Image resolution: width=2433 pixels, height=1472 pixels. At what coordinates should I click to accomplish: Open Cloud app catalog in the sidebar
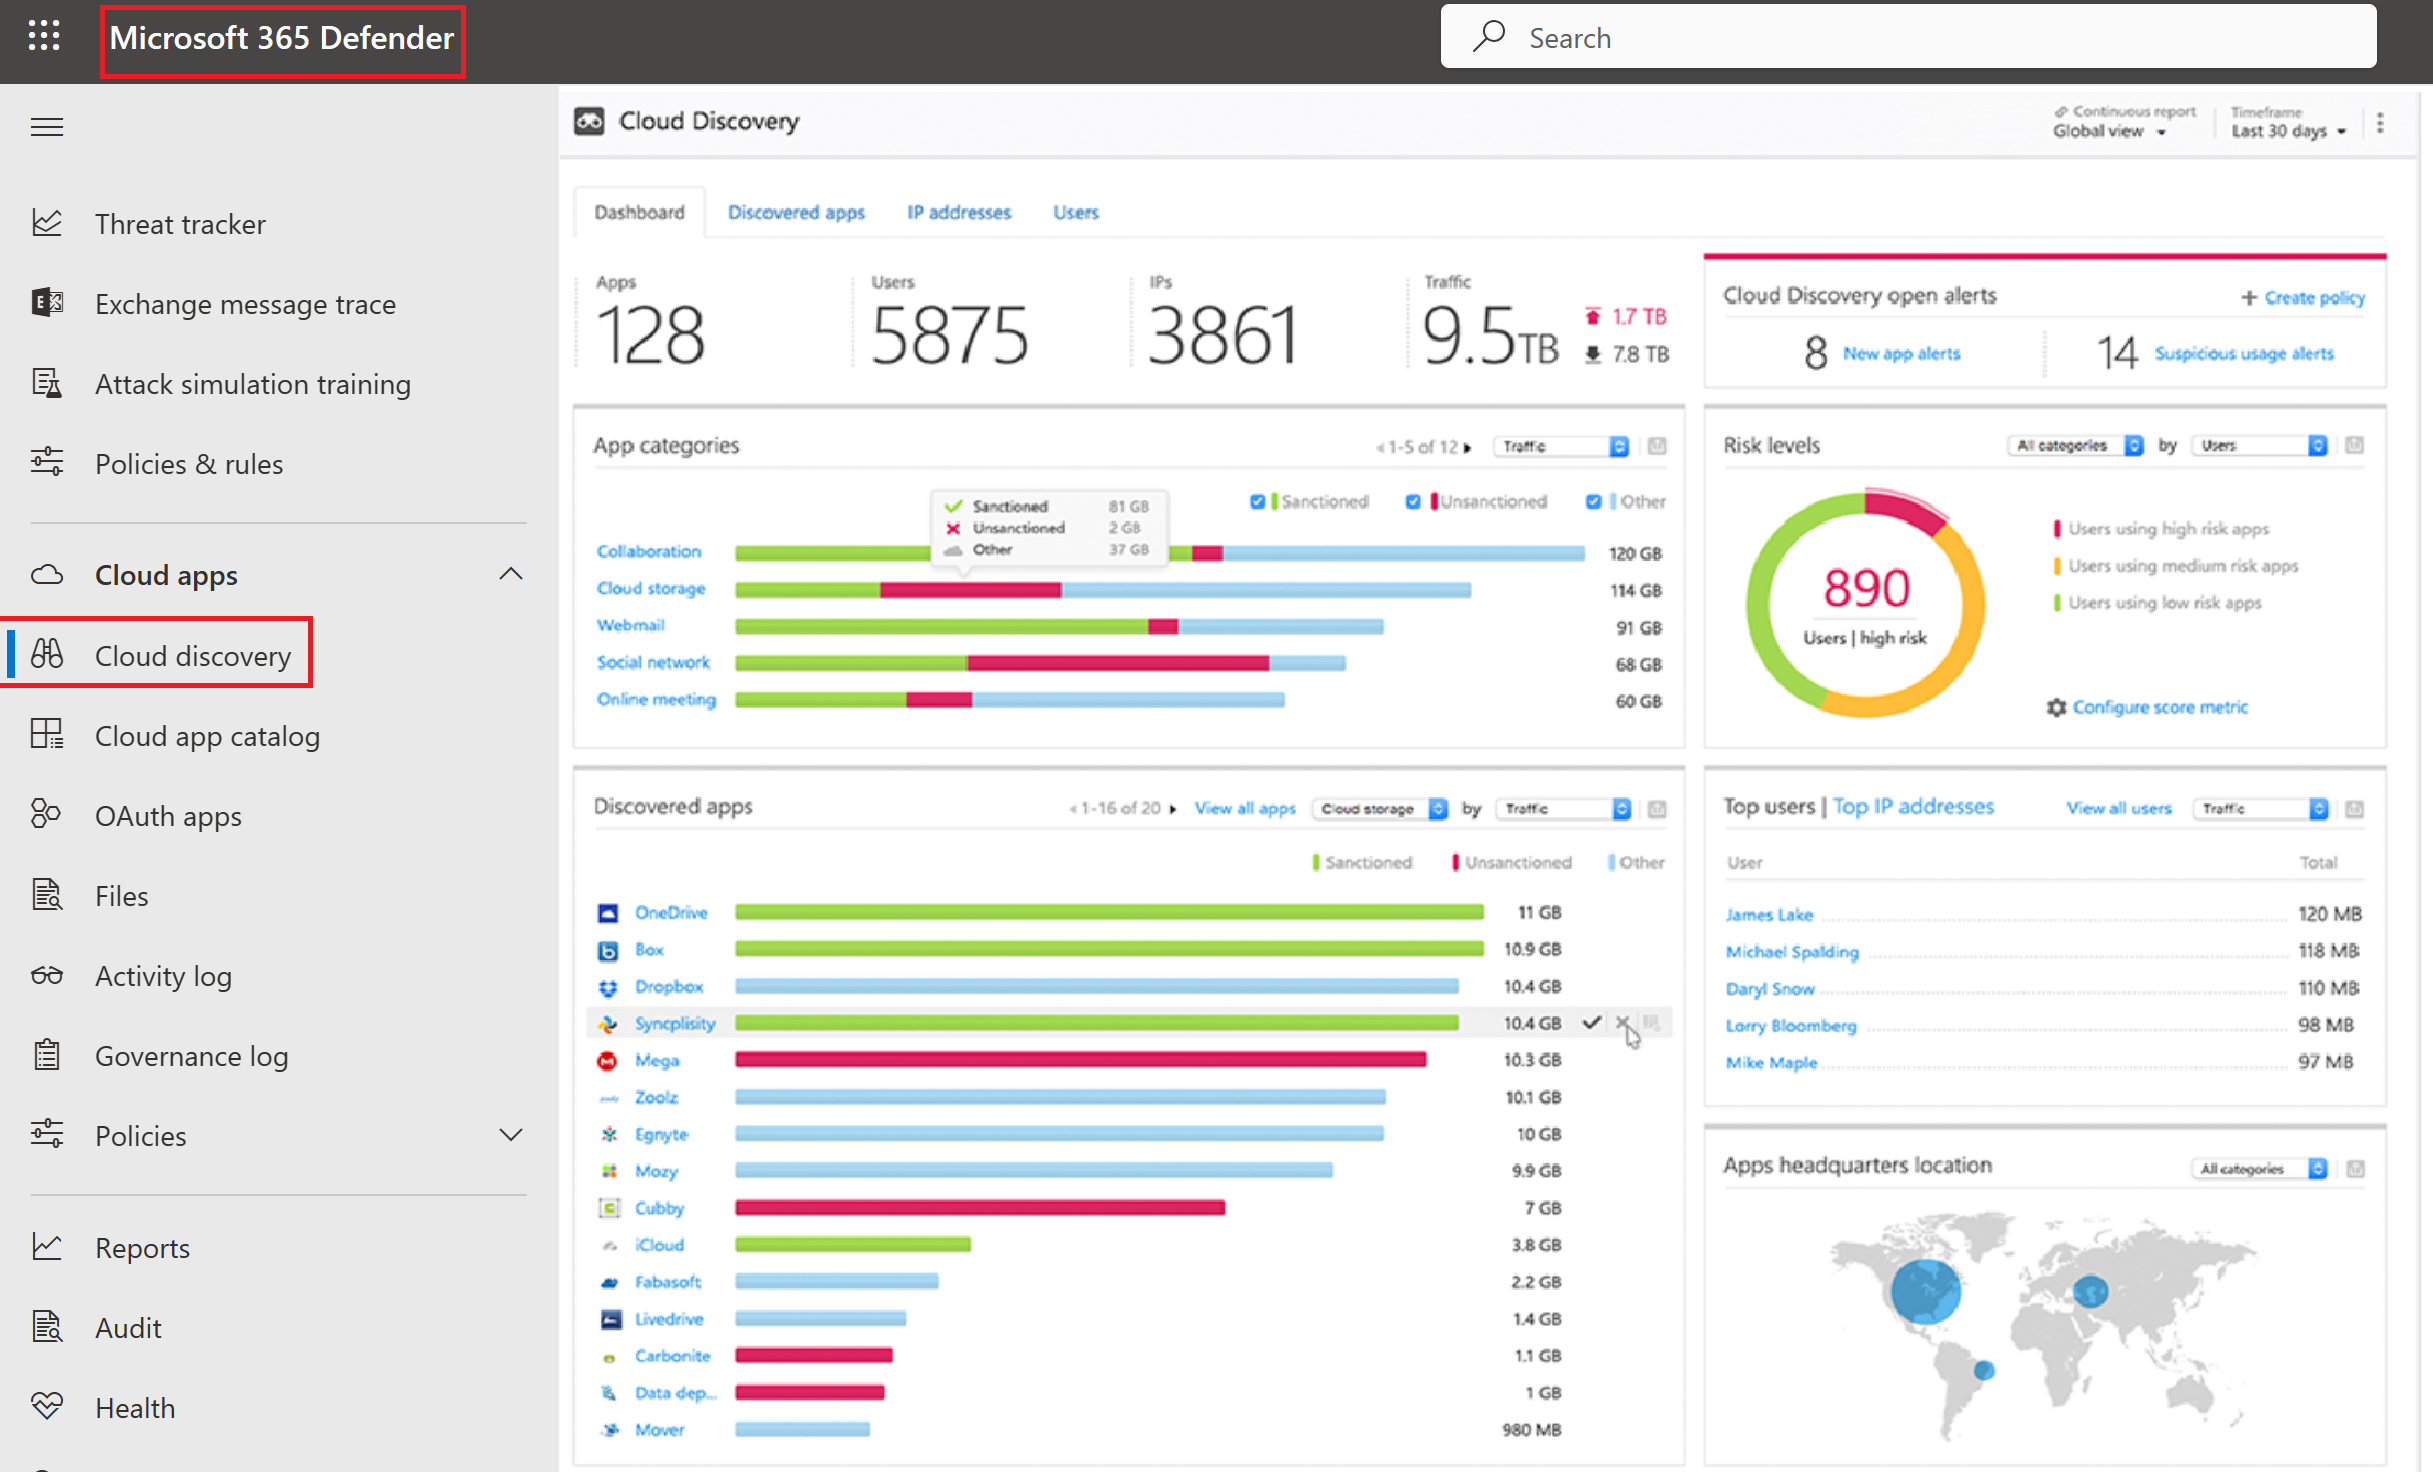[207, 736]
